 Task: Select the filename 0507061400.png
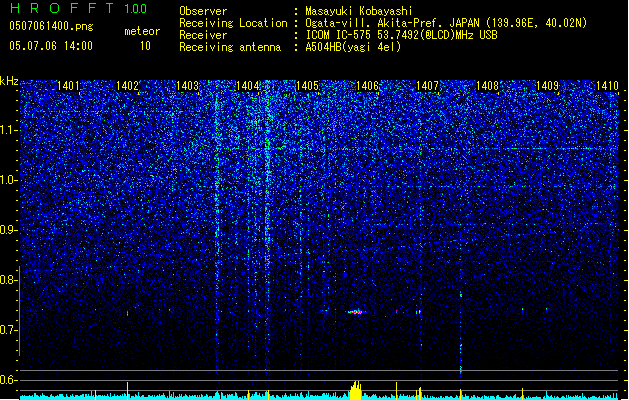pyautogui.click(x=51, y=26)
